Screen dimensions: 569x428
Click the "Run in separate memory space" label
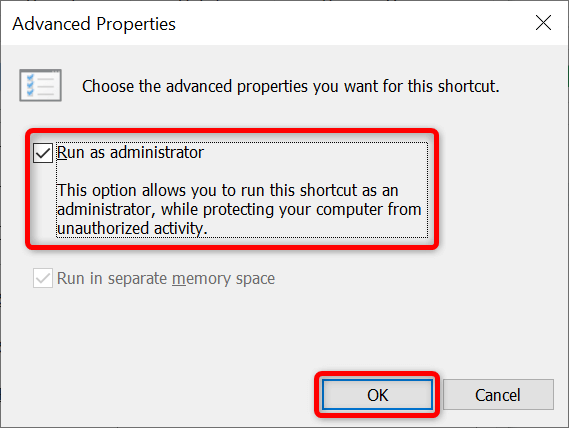click(166, 278)
